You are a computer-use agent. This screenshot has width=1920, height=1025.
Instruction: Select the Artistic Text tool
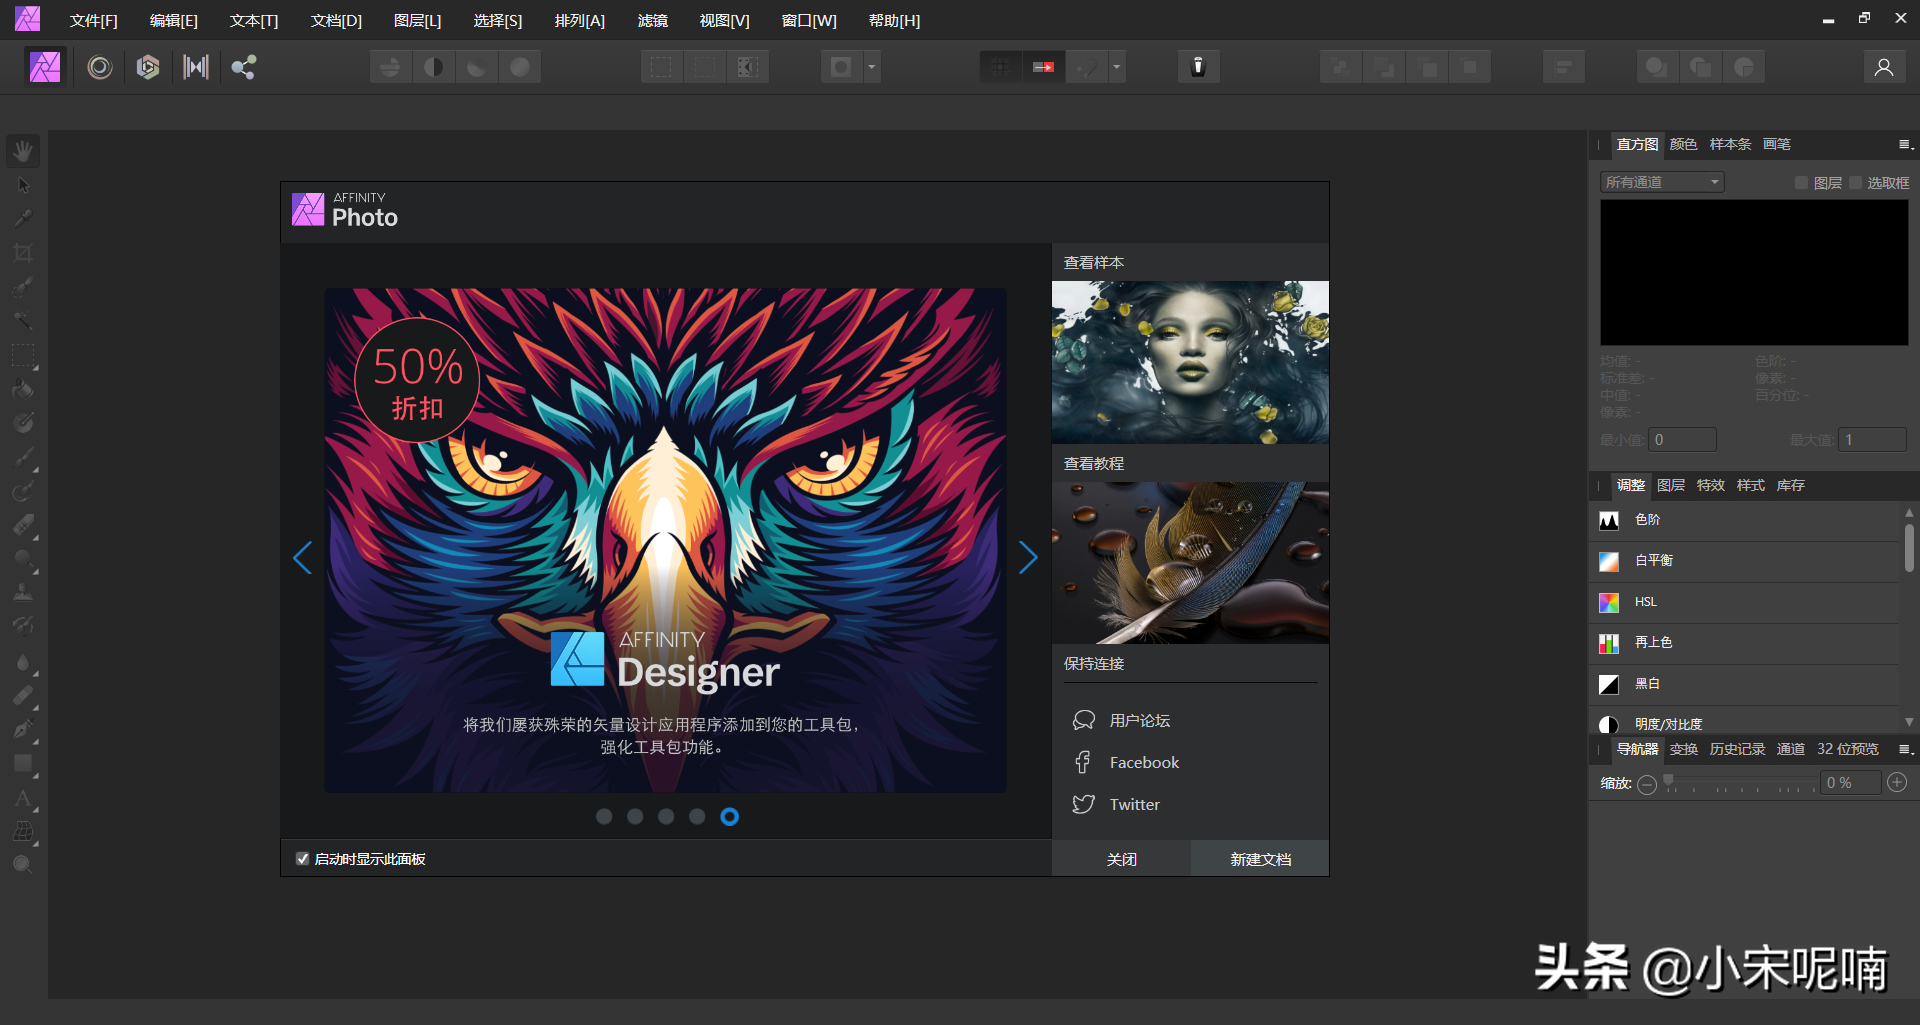pyautogui.click(x=23, y=797)
